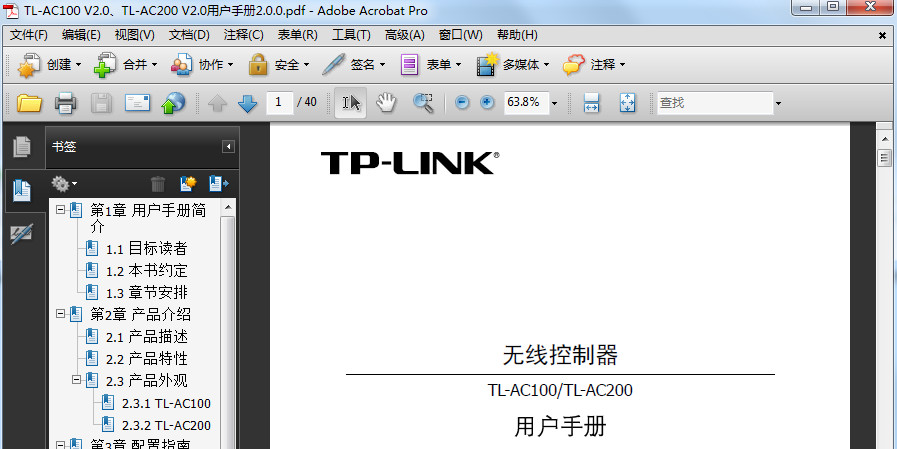
Task: Activate the Hand pan tool
Action: coord(386,103)
